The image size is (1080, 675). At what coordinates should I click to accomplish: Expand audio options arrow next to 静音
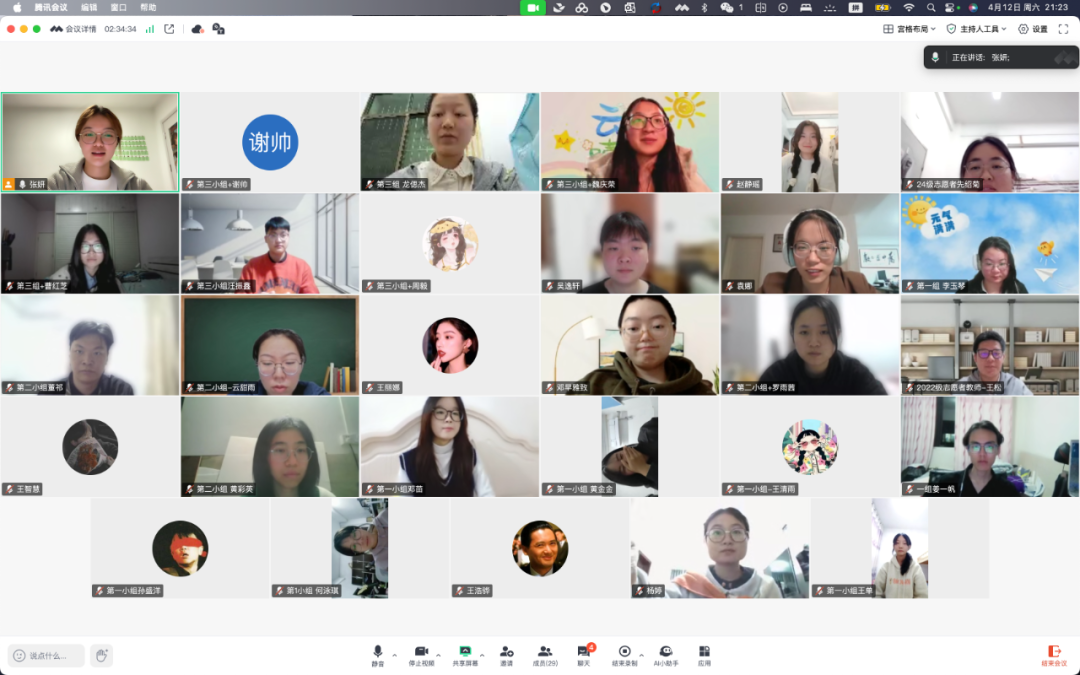[x=395, y=655]
